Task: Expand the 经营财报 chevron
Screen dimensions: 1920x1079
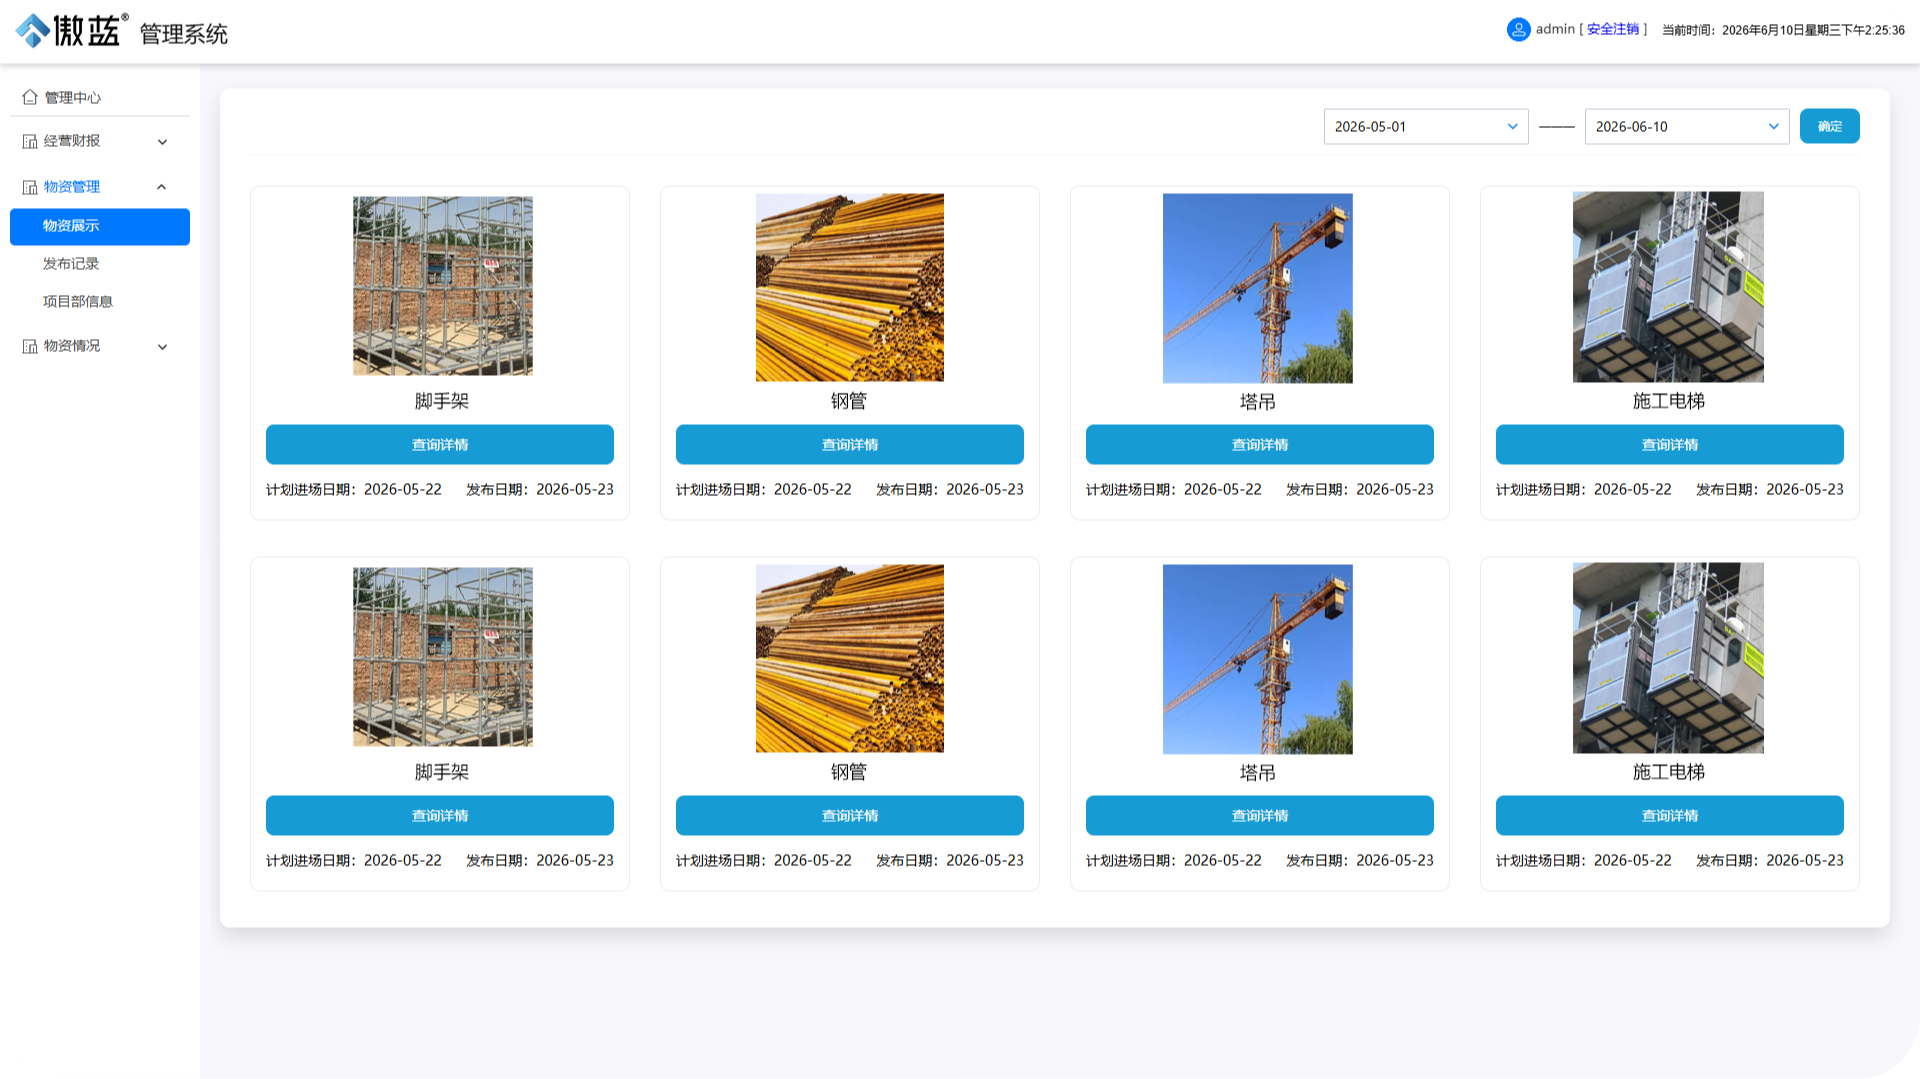Action: 162,142
